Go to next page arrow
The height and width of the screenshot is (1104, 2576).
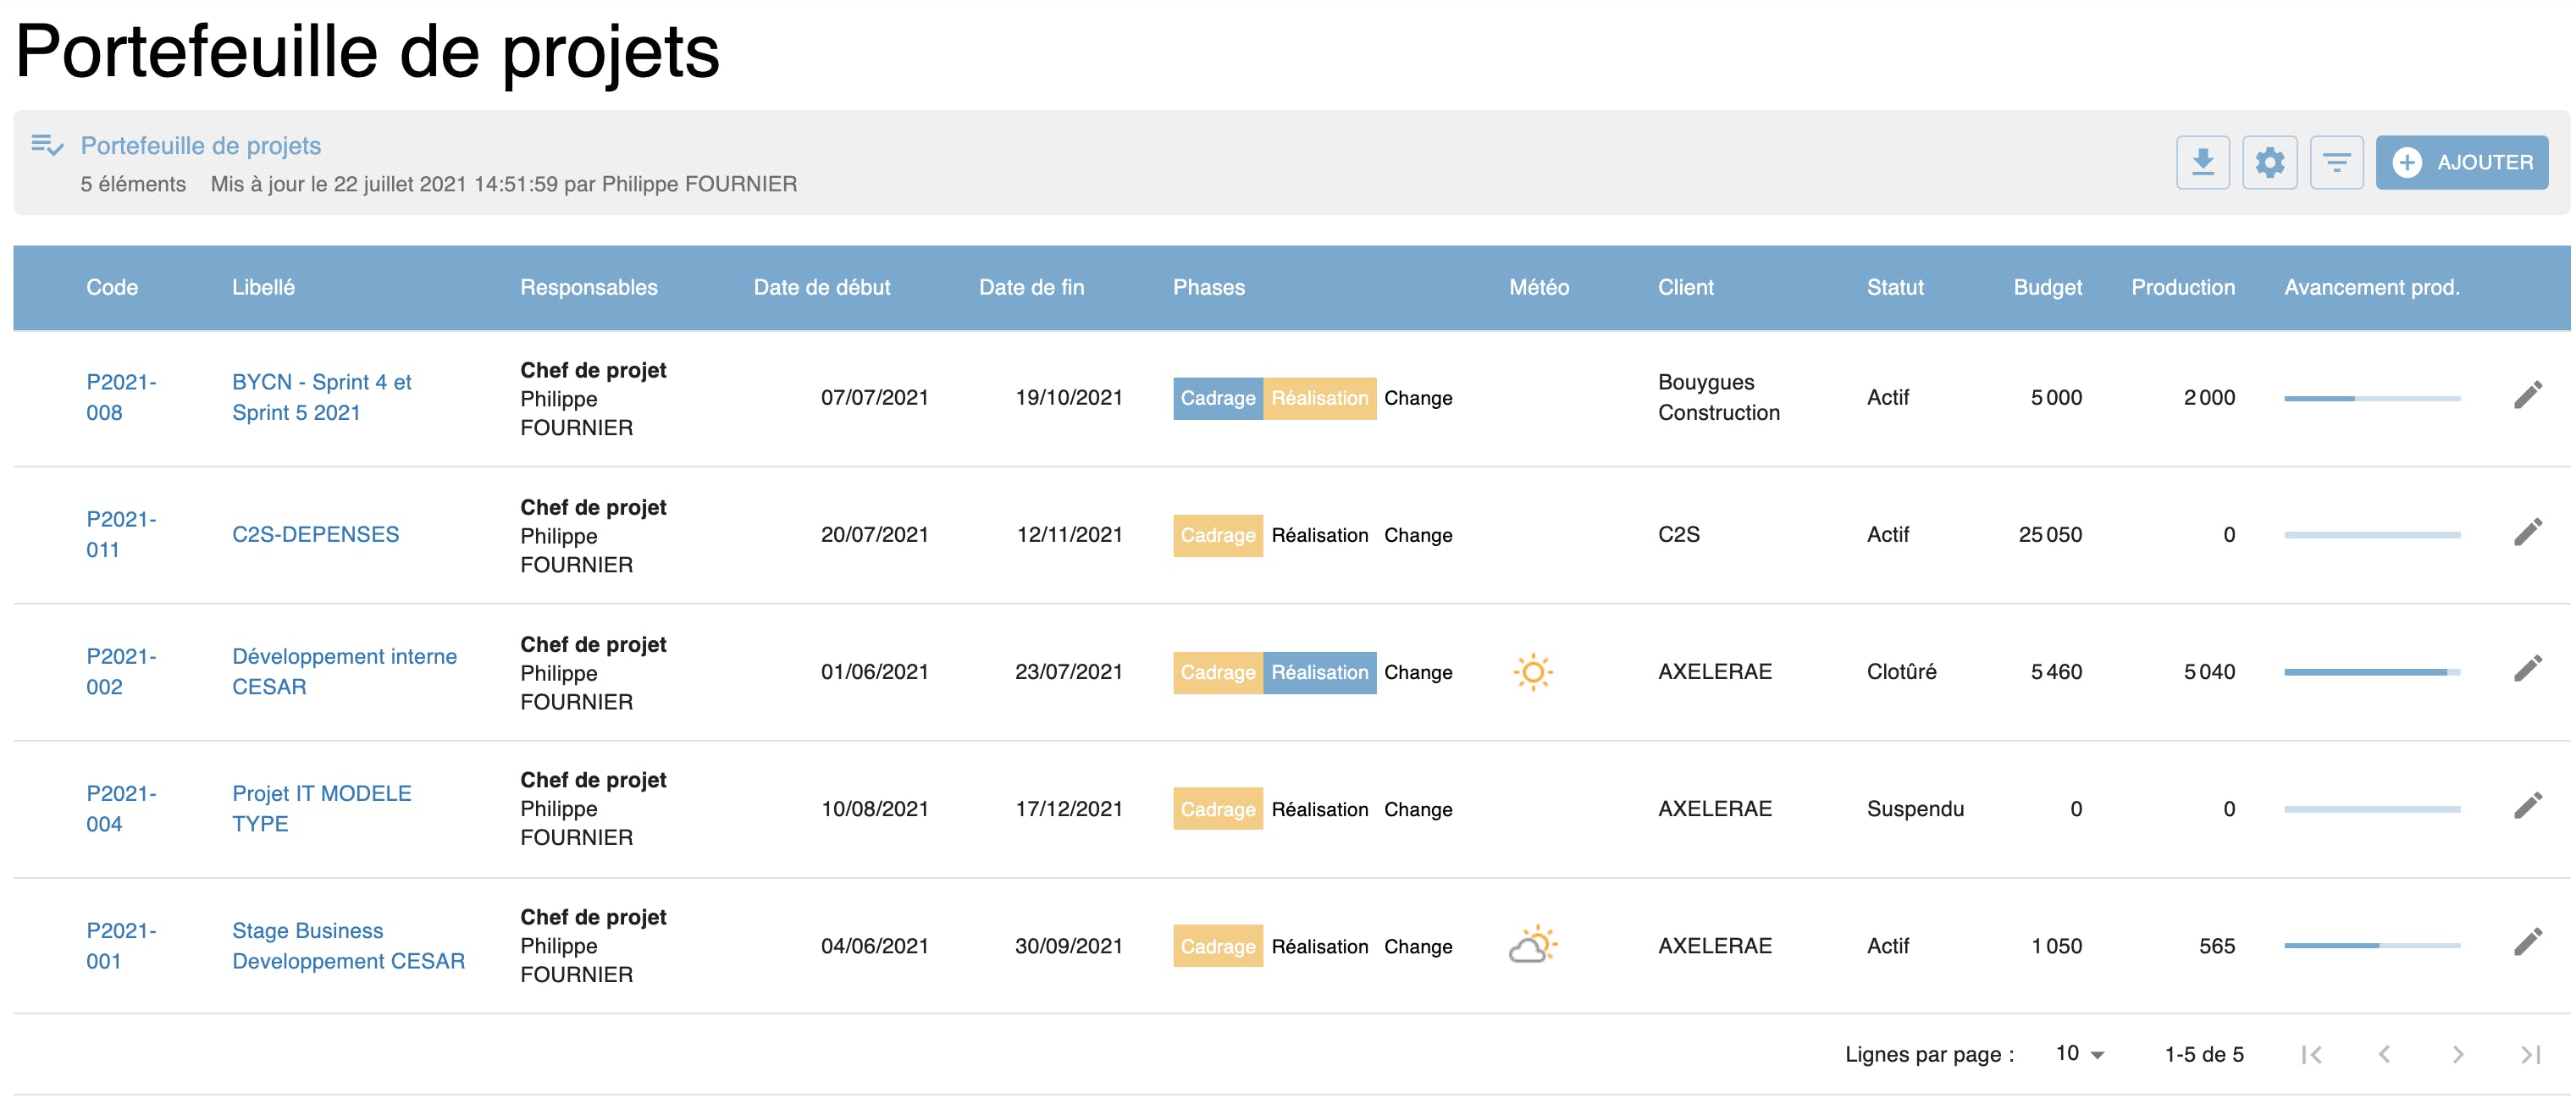2457,1054
